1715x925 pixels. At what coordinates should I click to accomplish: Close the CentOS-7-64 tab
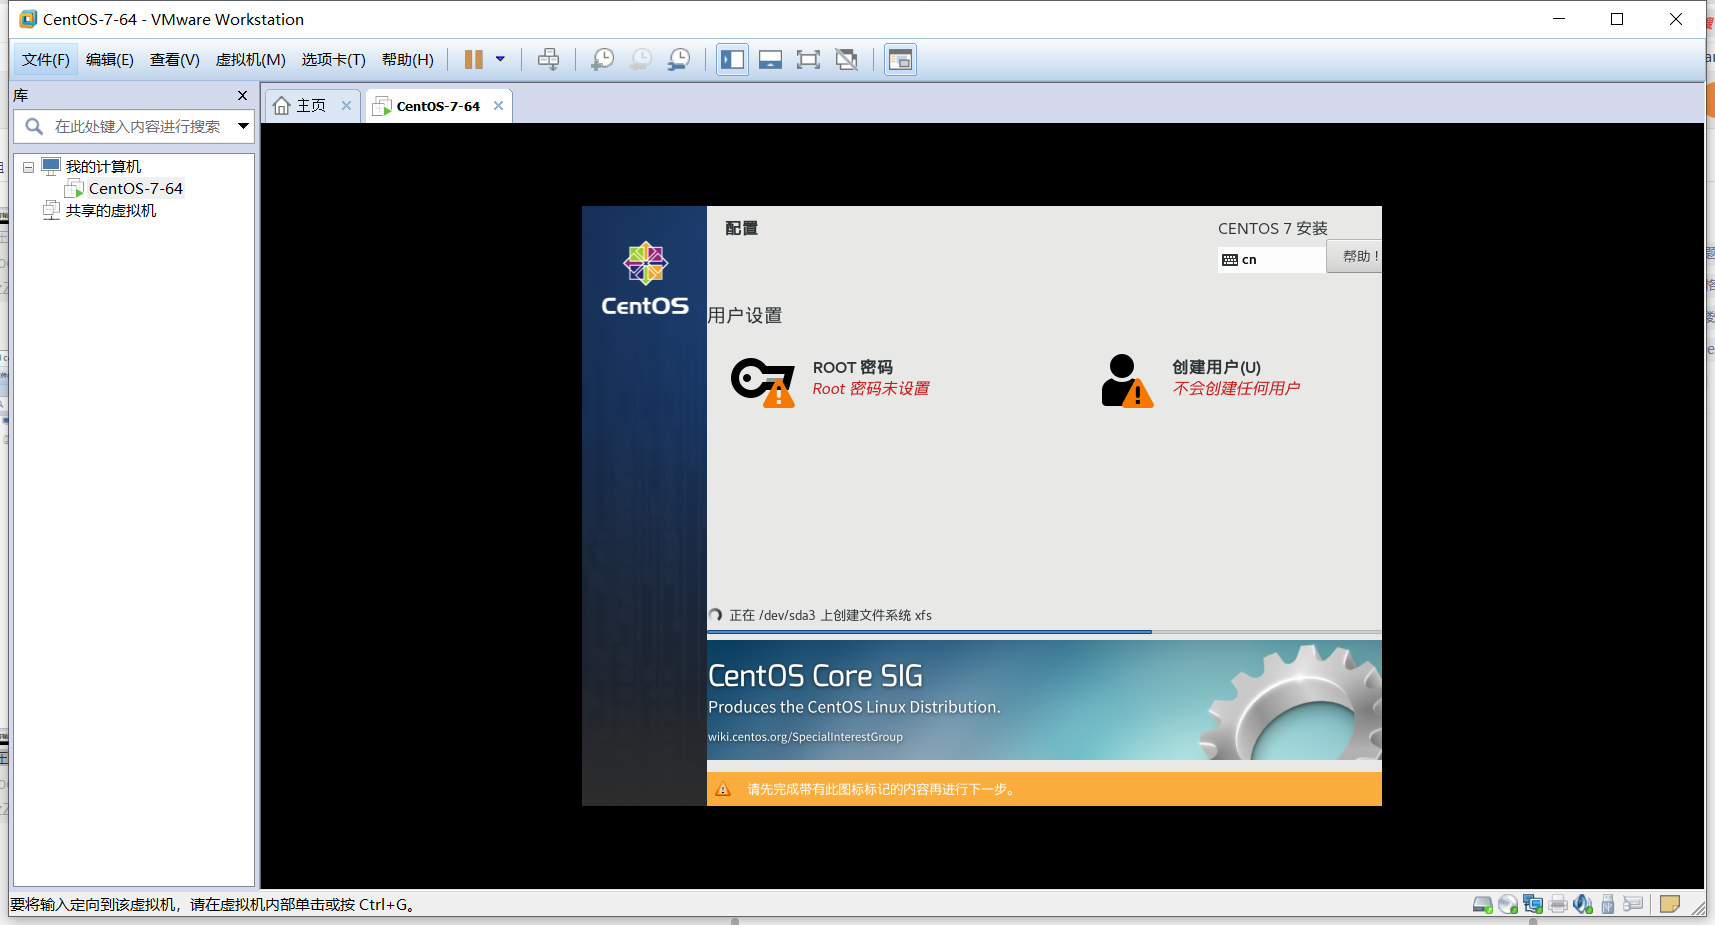pyautogui.click(x=498, y=106)
